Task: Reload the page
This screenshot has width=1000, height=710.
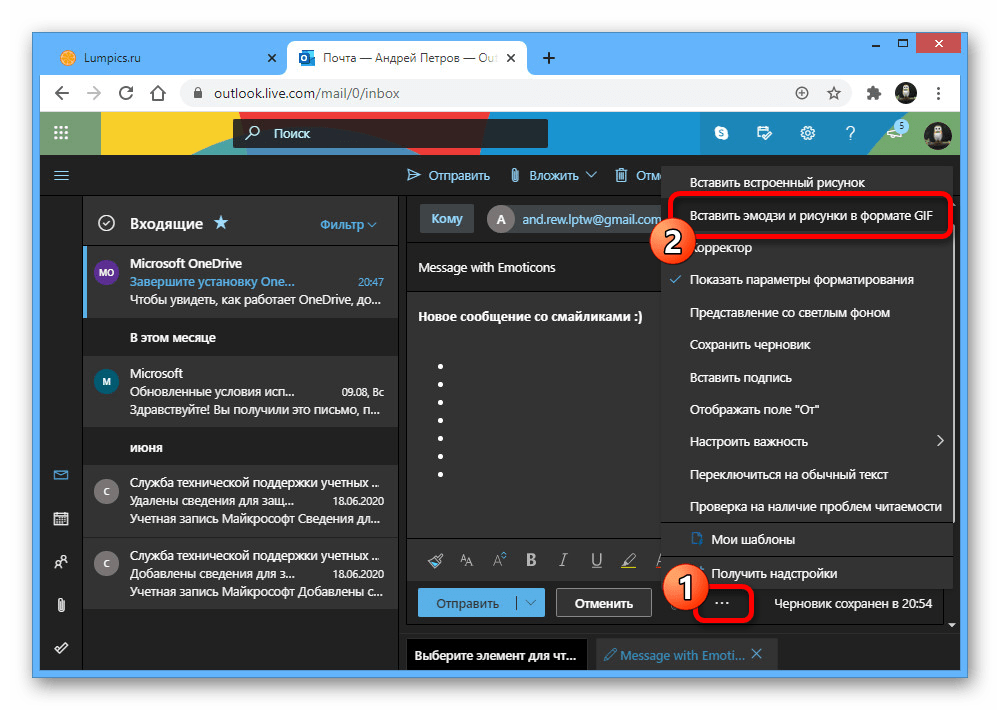Action: pyautogui.click(x=126, y=93)
